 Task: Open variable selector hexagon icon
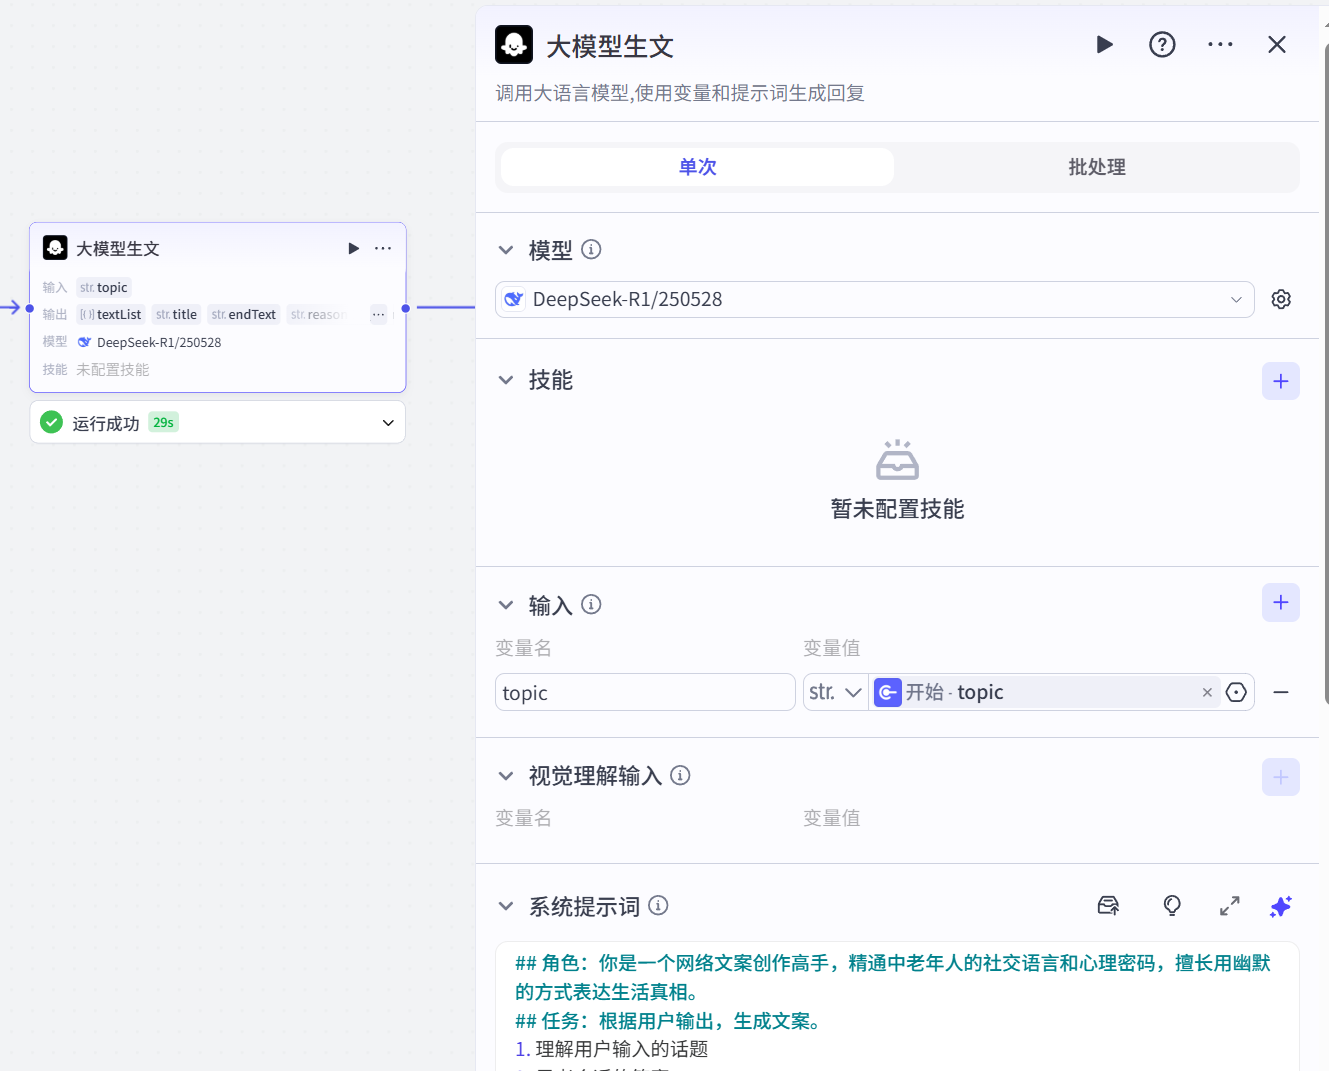coord(1236,692)
